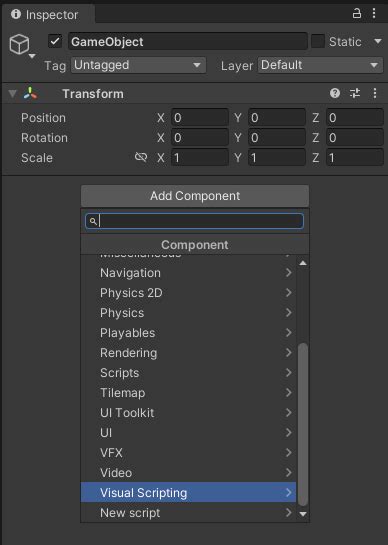Toggle constrained proportions link icon for Scale
388x545 pixels.
pyautogui.click(x=141, y=157)
